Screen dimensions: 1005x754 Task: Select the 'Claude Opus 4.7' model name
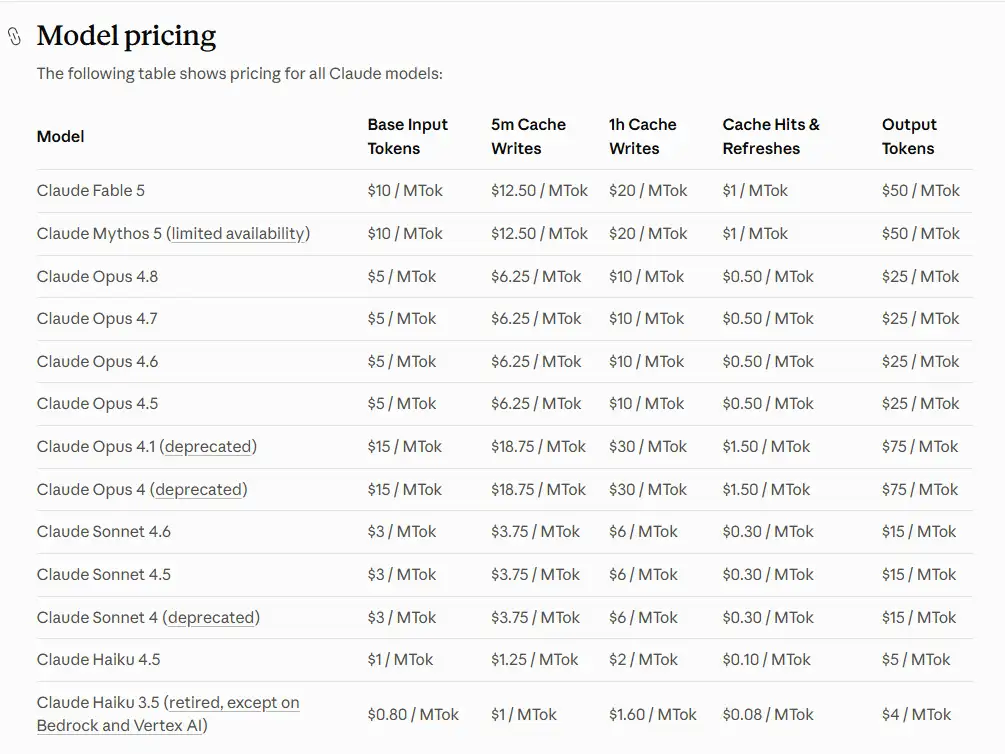point(97,319)
